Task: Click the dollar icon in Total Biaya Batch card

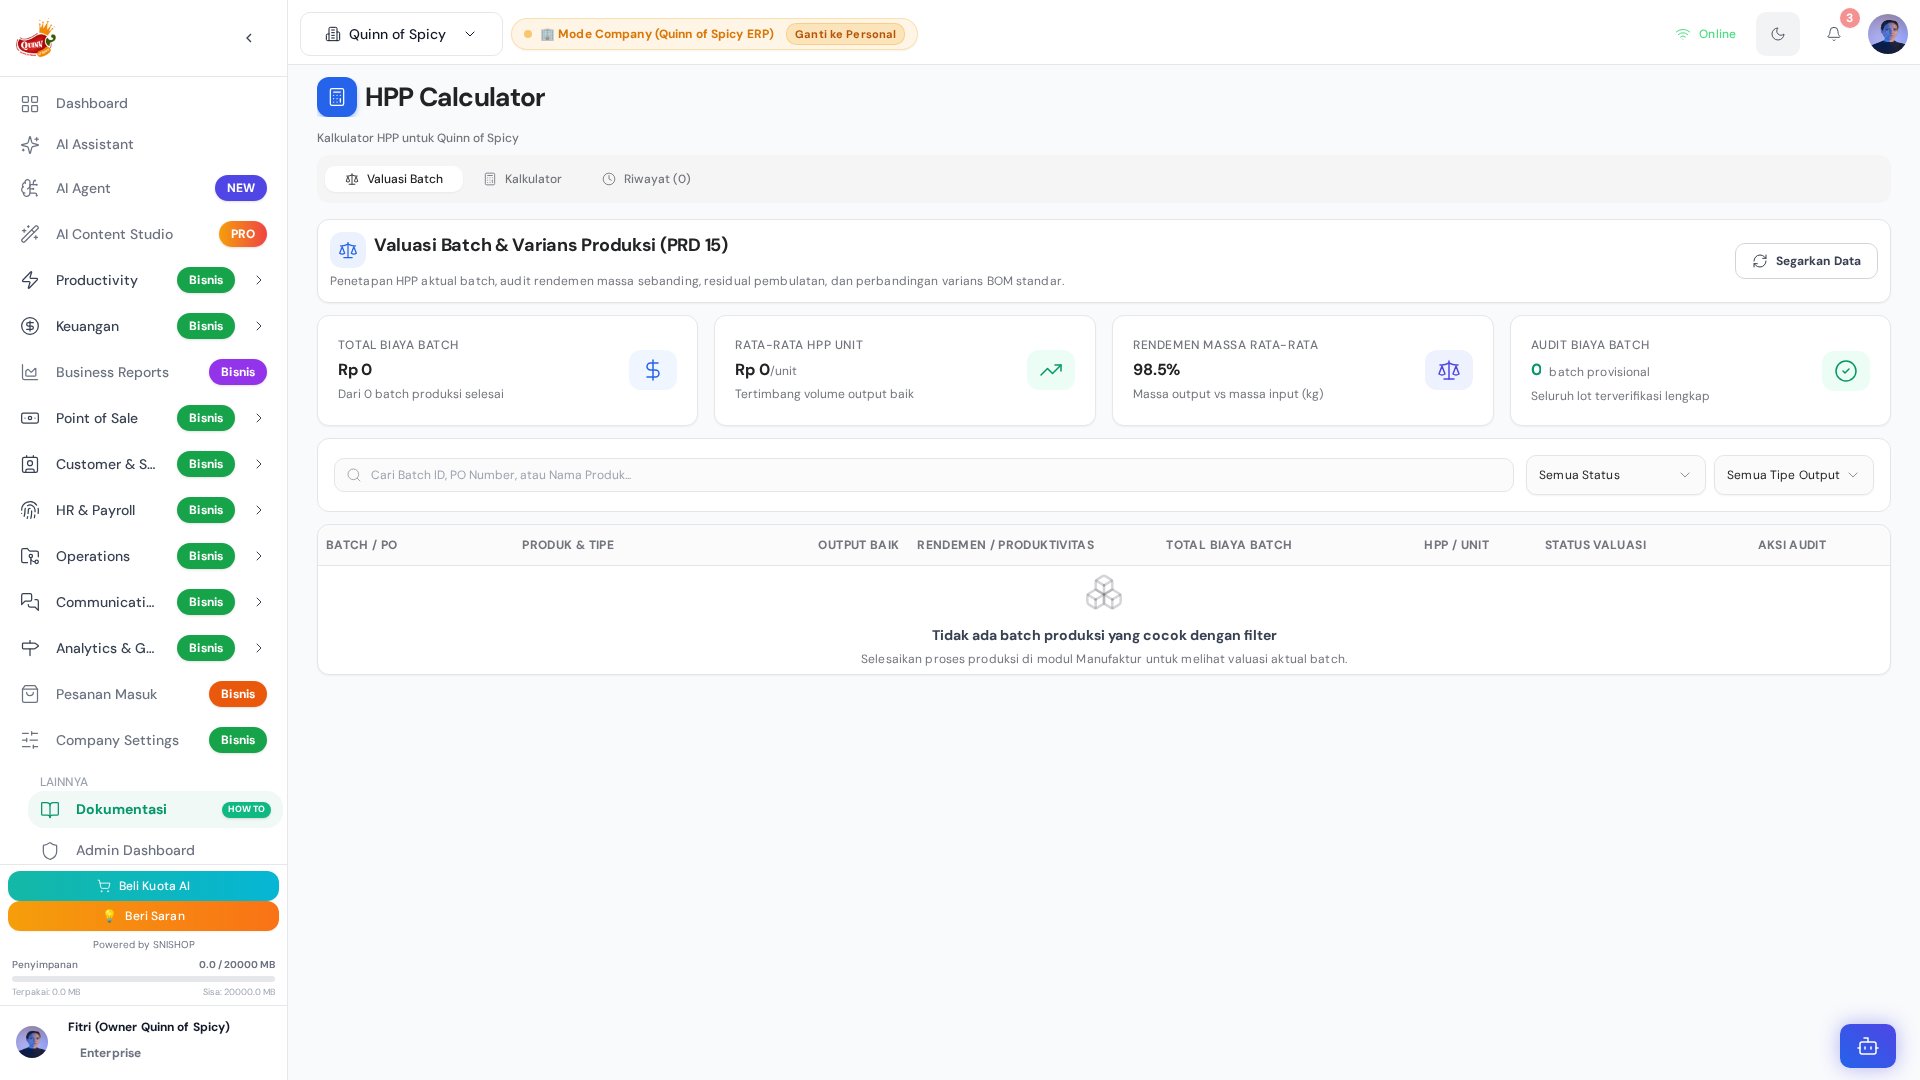Action: click(x=653, y=370)
